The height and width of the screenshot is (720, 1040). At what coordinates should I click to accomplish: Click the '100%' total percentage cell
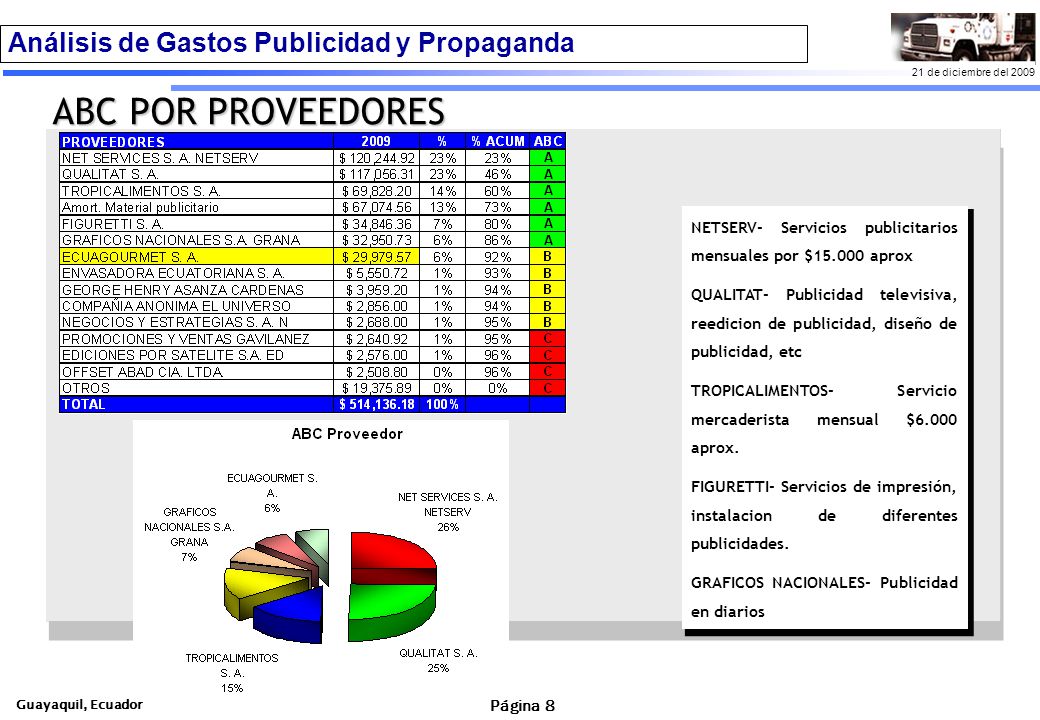(442, 404)
